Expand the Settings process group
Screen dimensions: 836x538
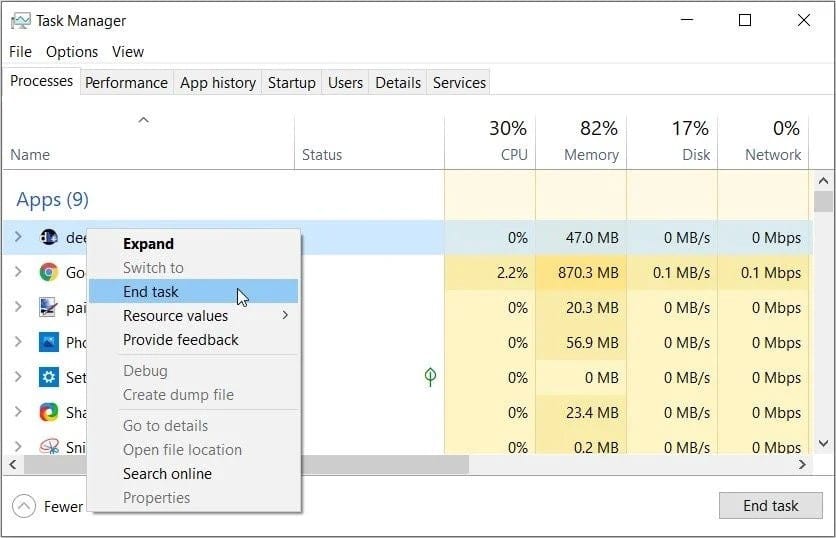click(x=18, y=377)
